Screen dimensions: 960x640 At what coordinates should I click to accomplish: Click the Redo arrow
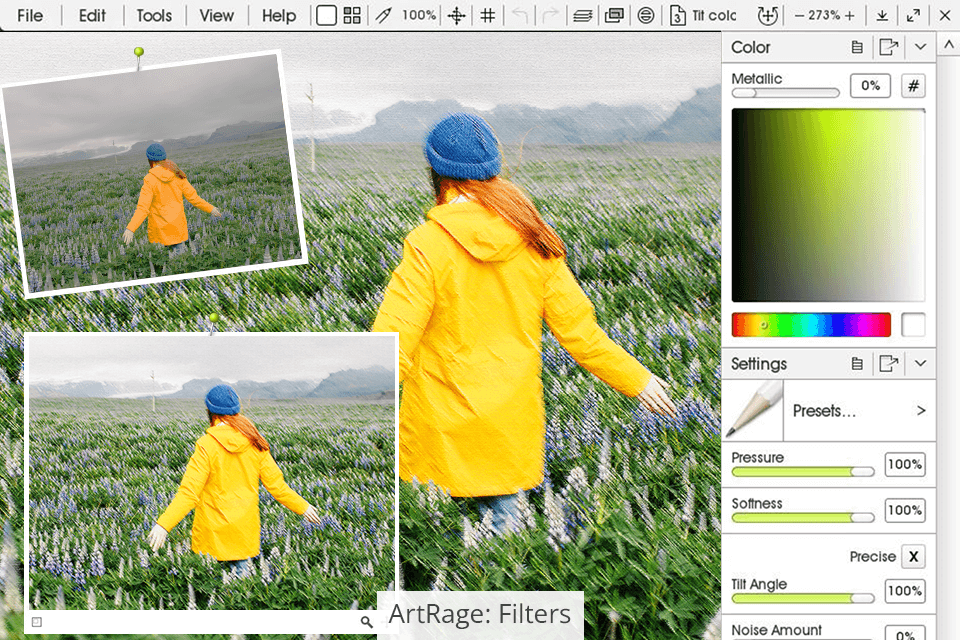(x=550, y=15)
